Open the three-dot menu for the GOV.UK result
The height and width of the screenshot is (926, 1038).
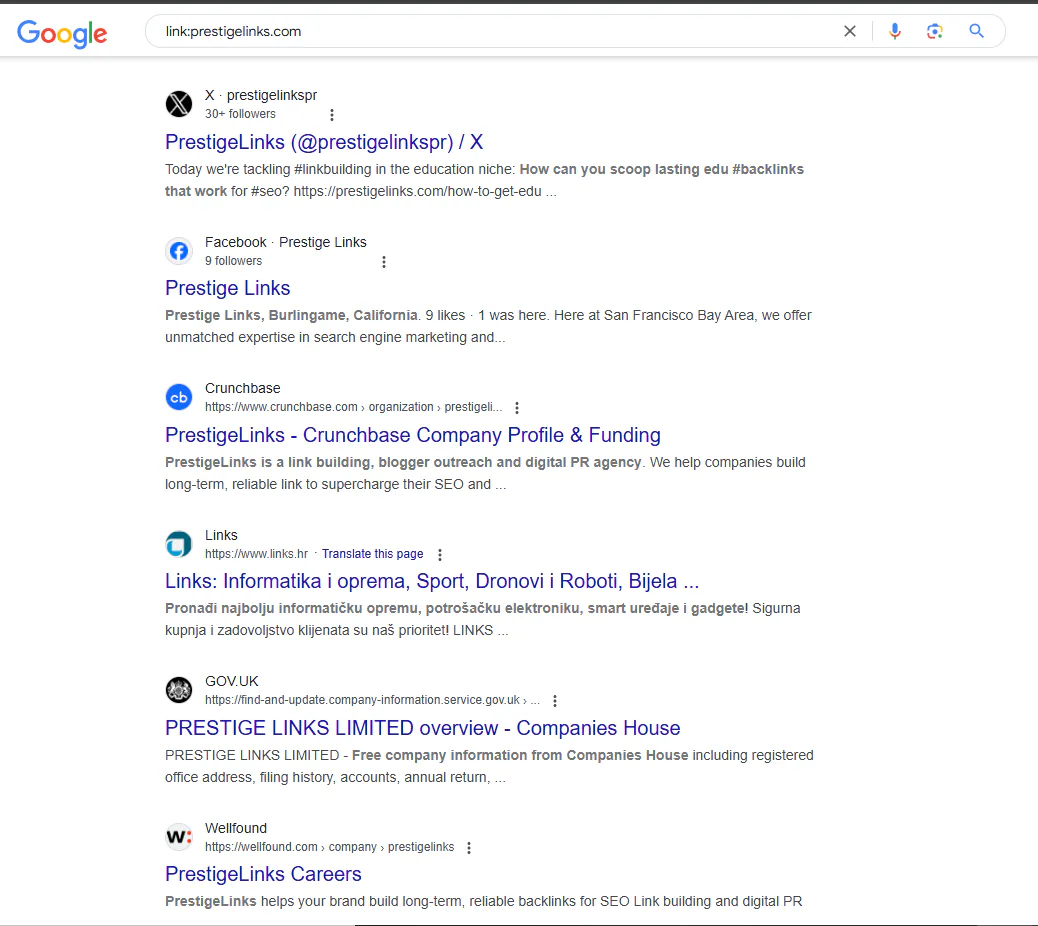click(x=555, y=701)
